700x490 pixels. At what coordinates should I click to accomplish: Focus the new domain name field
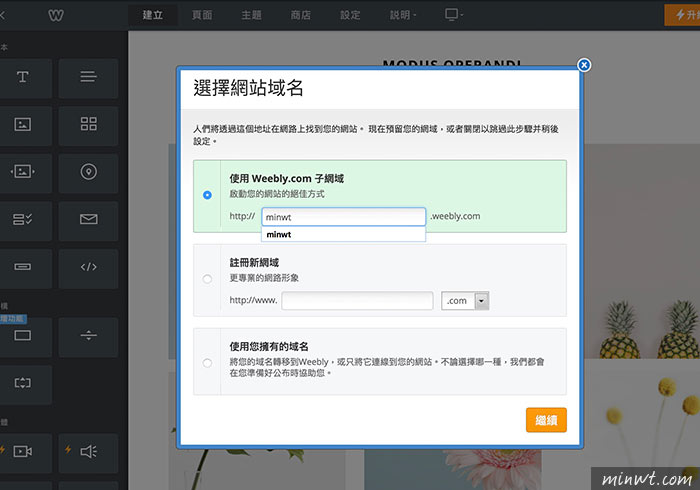[x=357, y=301]
